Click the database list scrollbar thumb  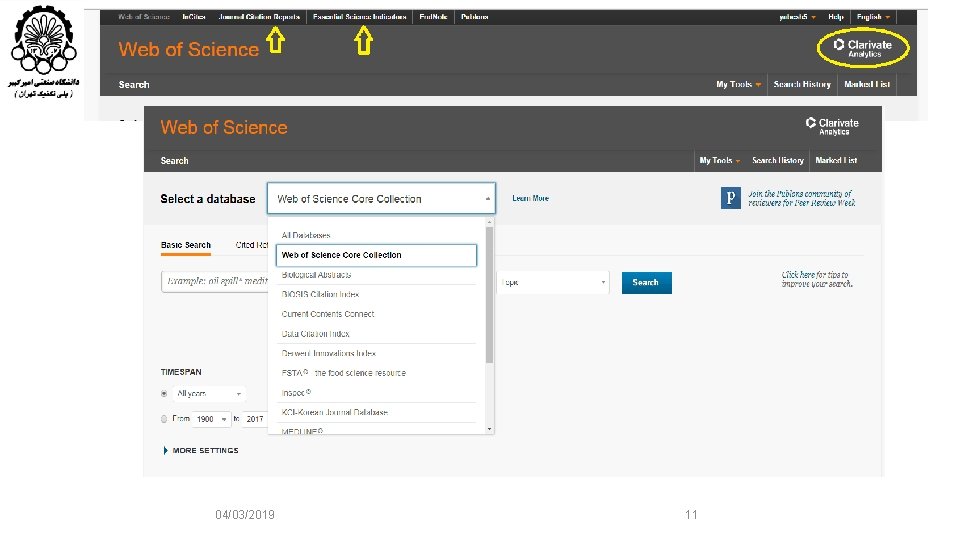[489, 295]
